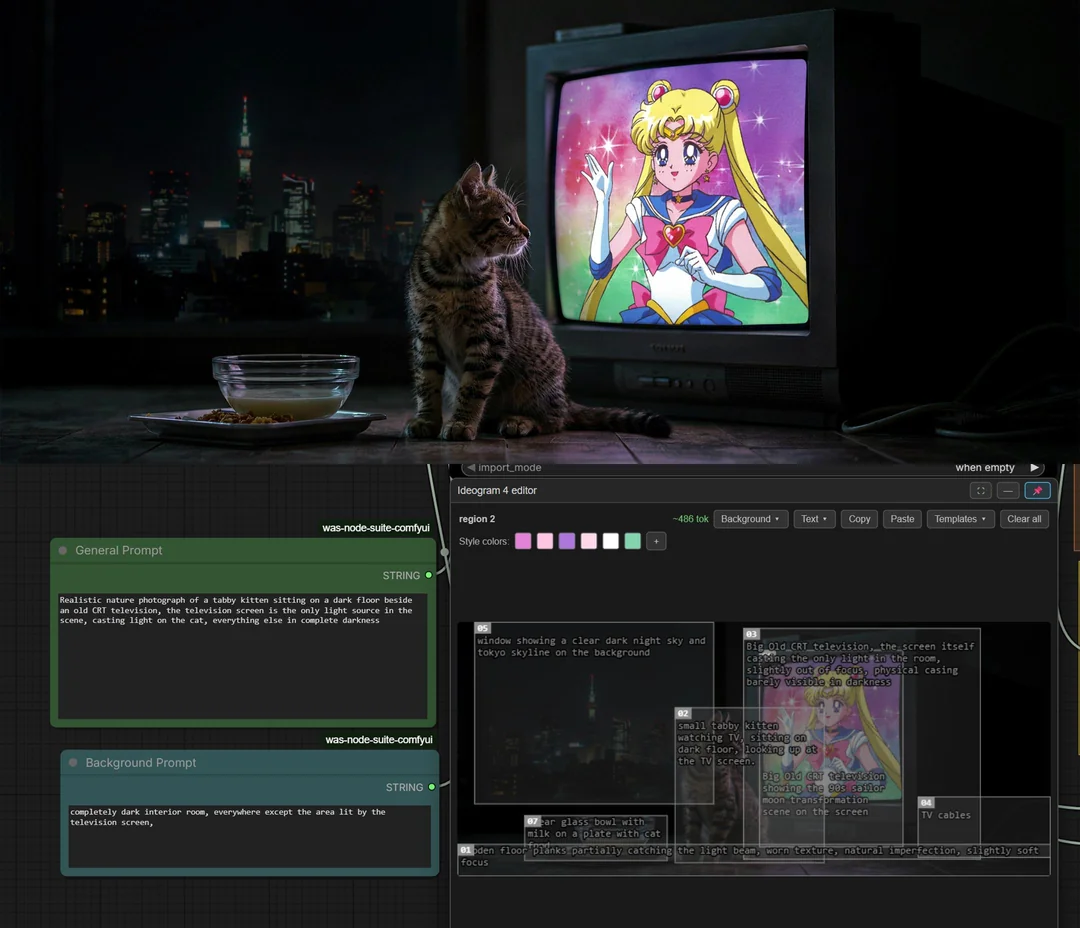Select the mint green style color swatch
Screen dimensions: 1080x928
coord(632,542)
